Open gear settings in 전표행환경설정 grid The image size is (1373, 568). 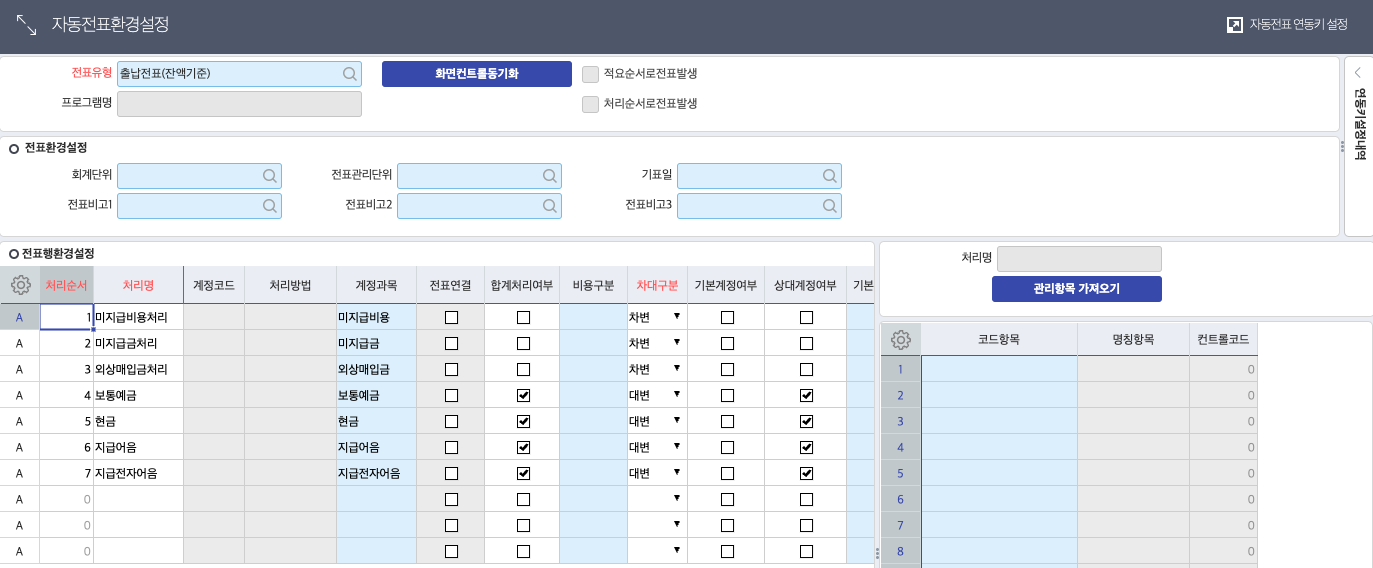point(20,285)
